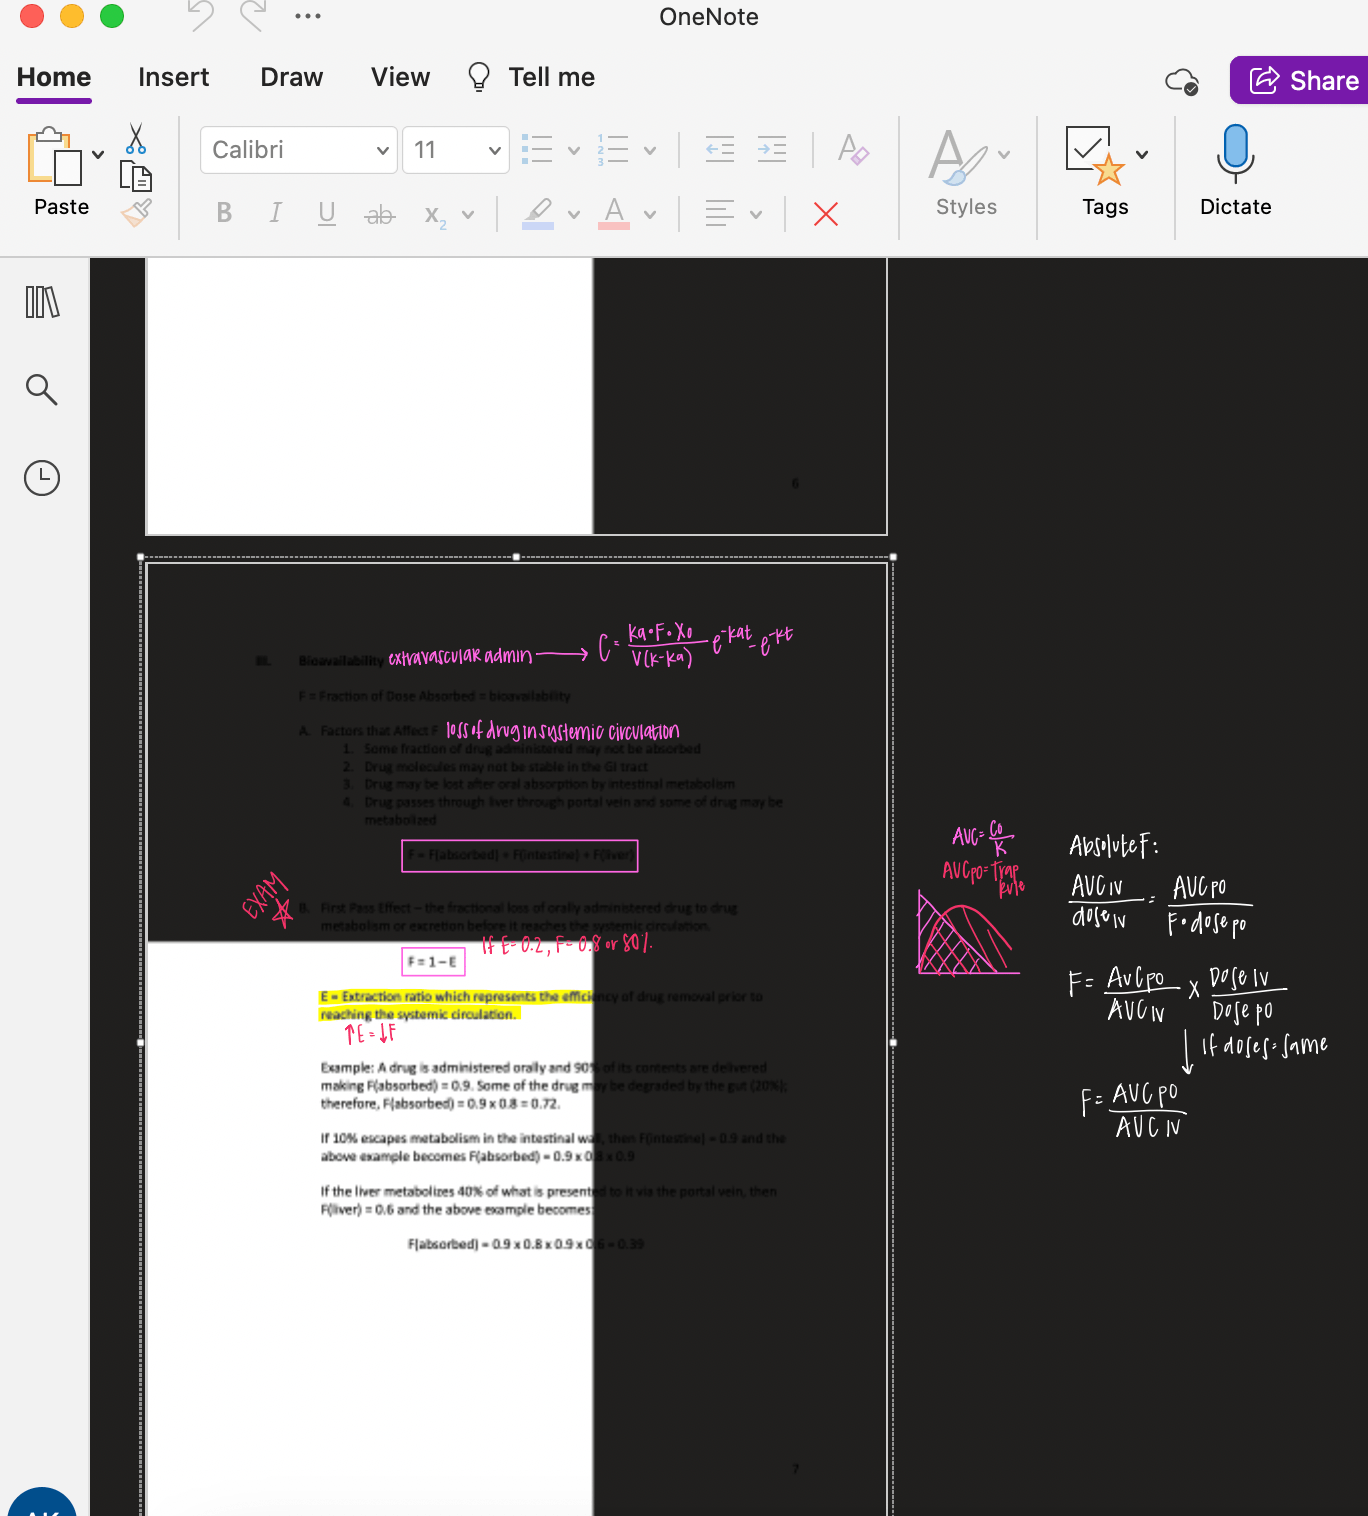Expand the paragraph alignment dropdown

point(756,214)
